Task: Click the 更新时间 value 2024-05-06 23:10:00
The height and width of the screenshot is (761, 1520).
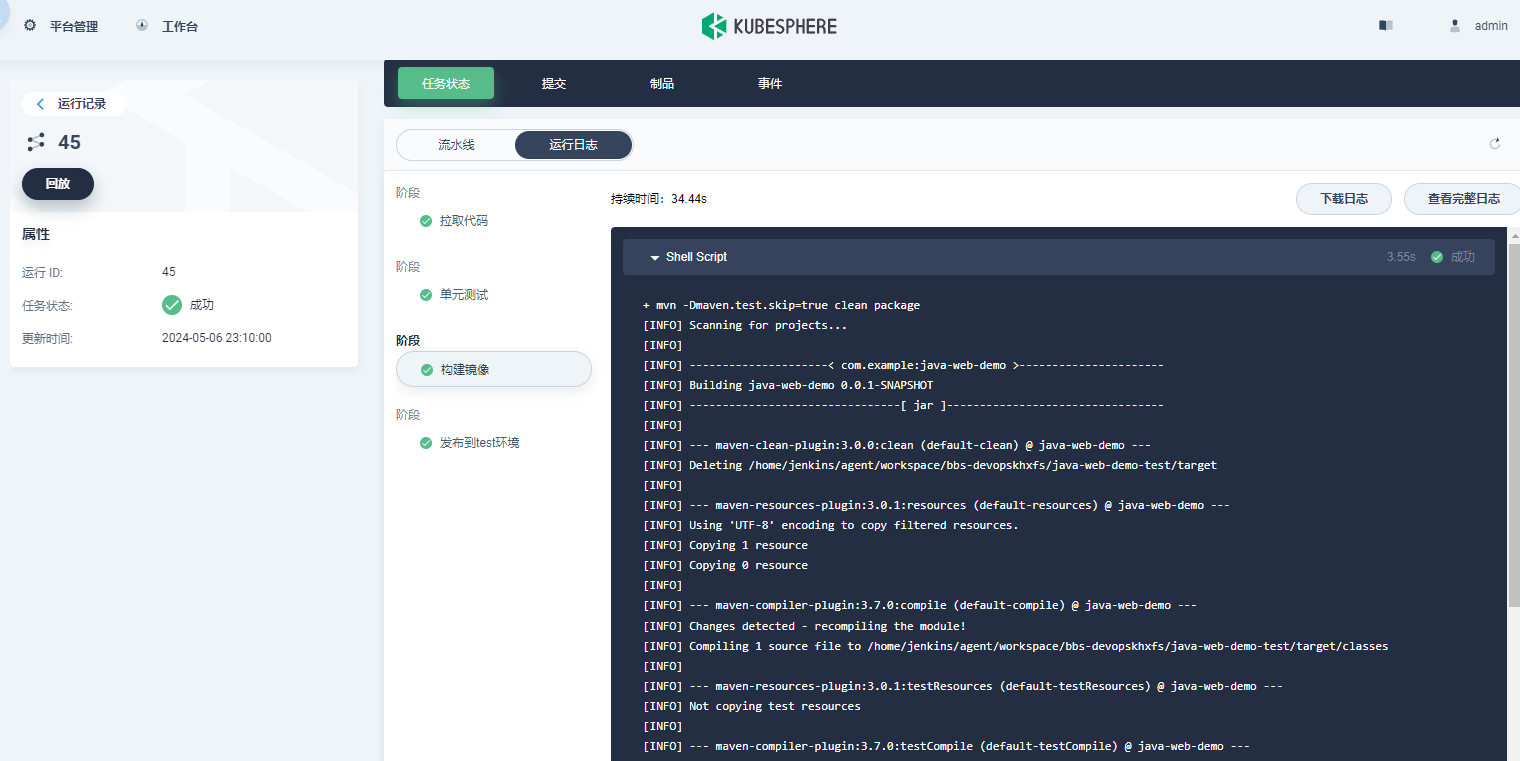Action: (217, 338)
